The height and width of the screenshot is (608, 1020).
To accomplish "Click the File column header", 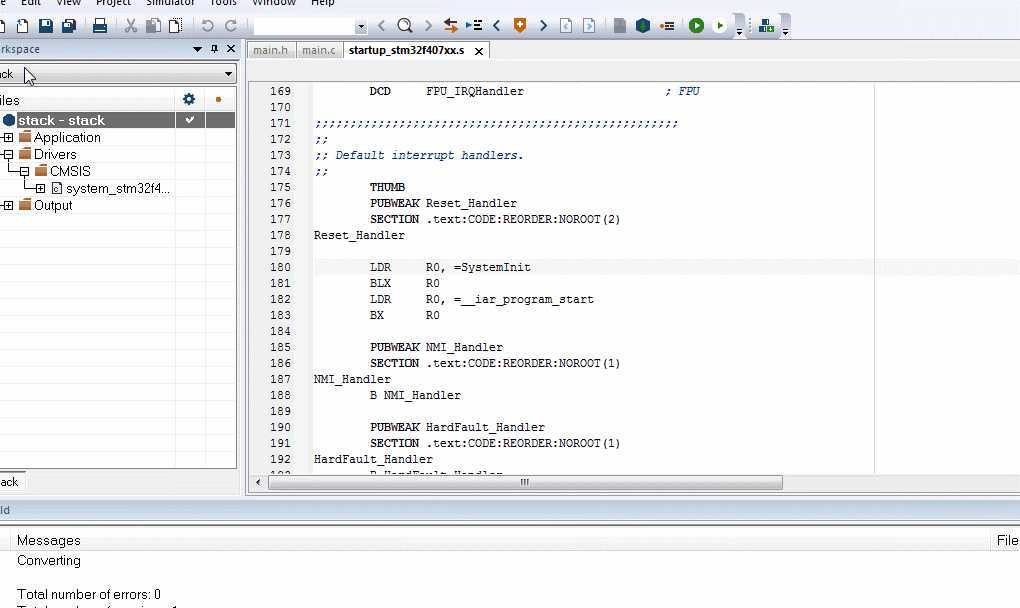I will coord(1007,540).
